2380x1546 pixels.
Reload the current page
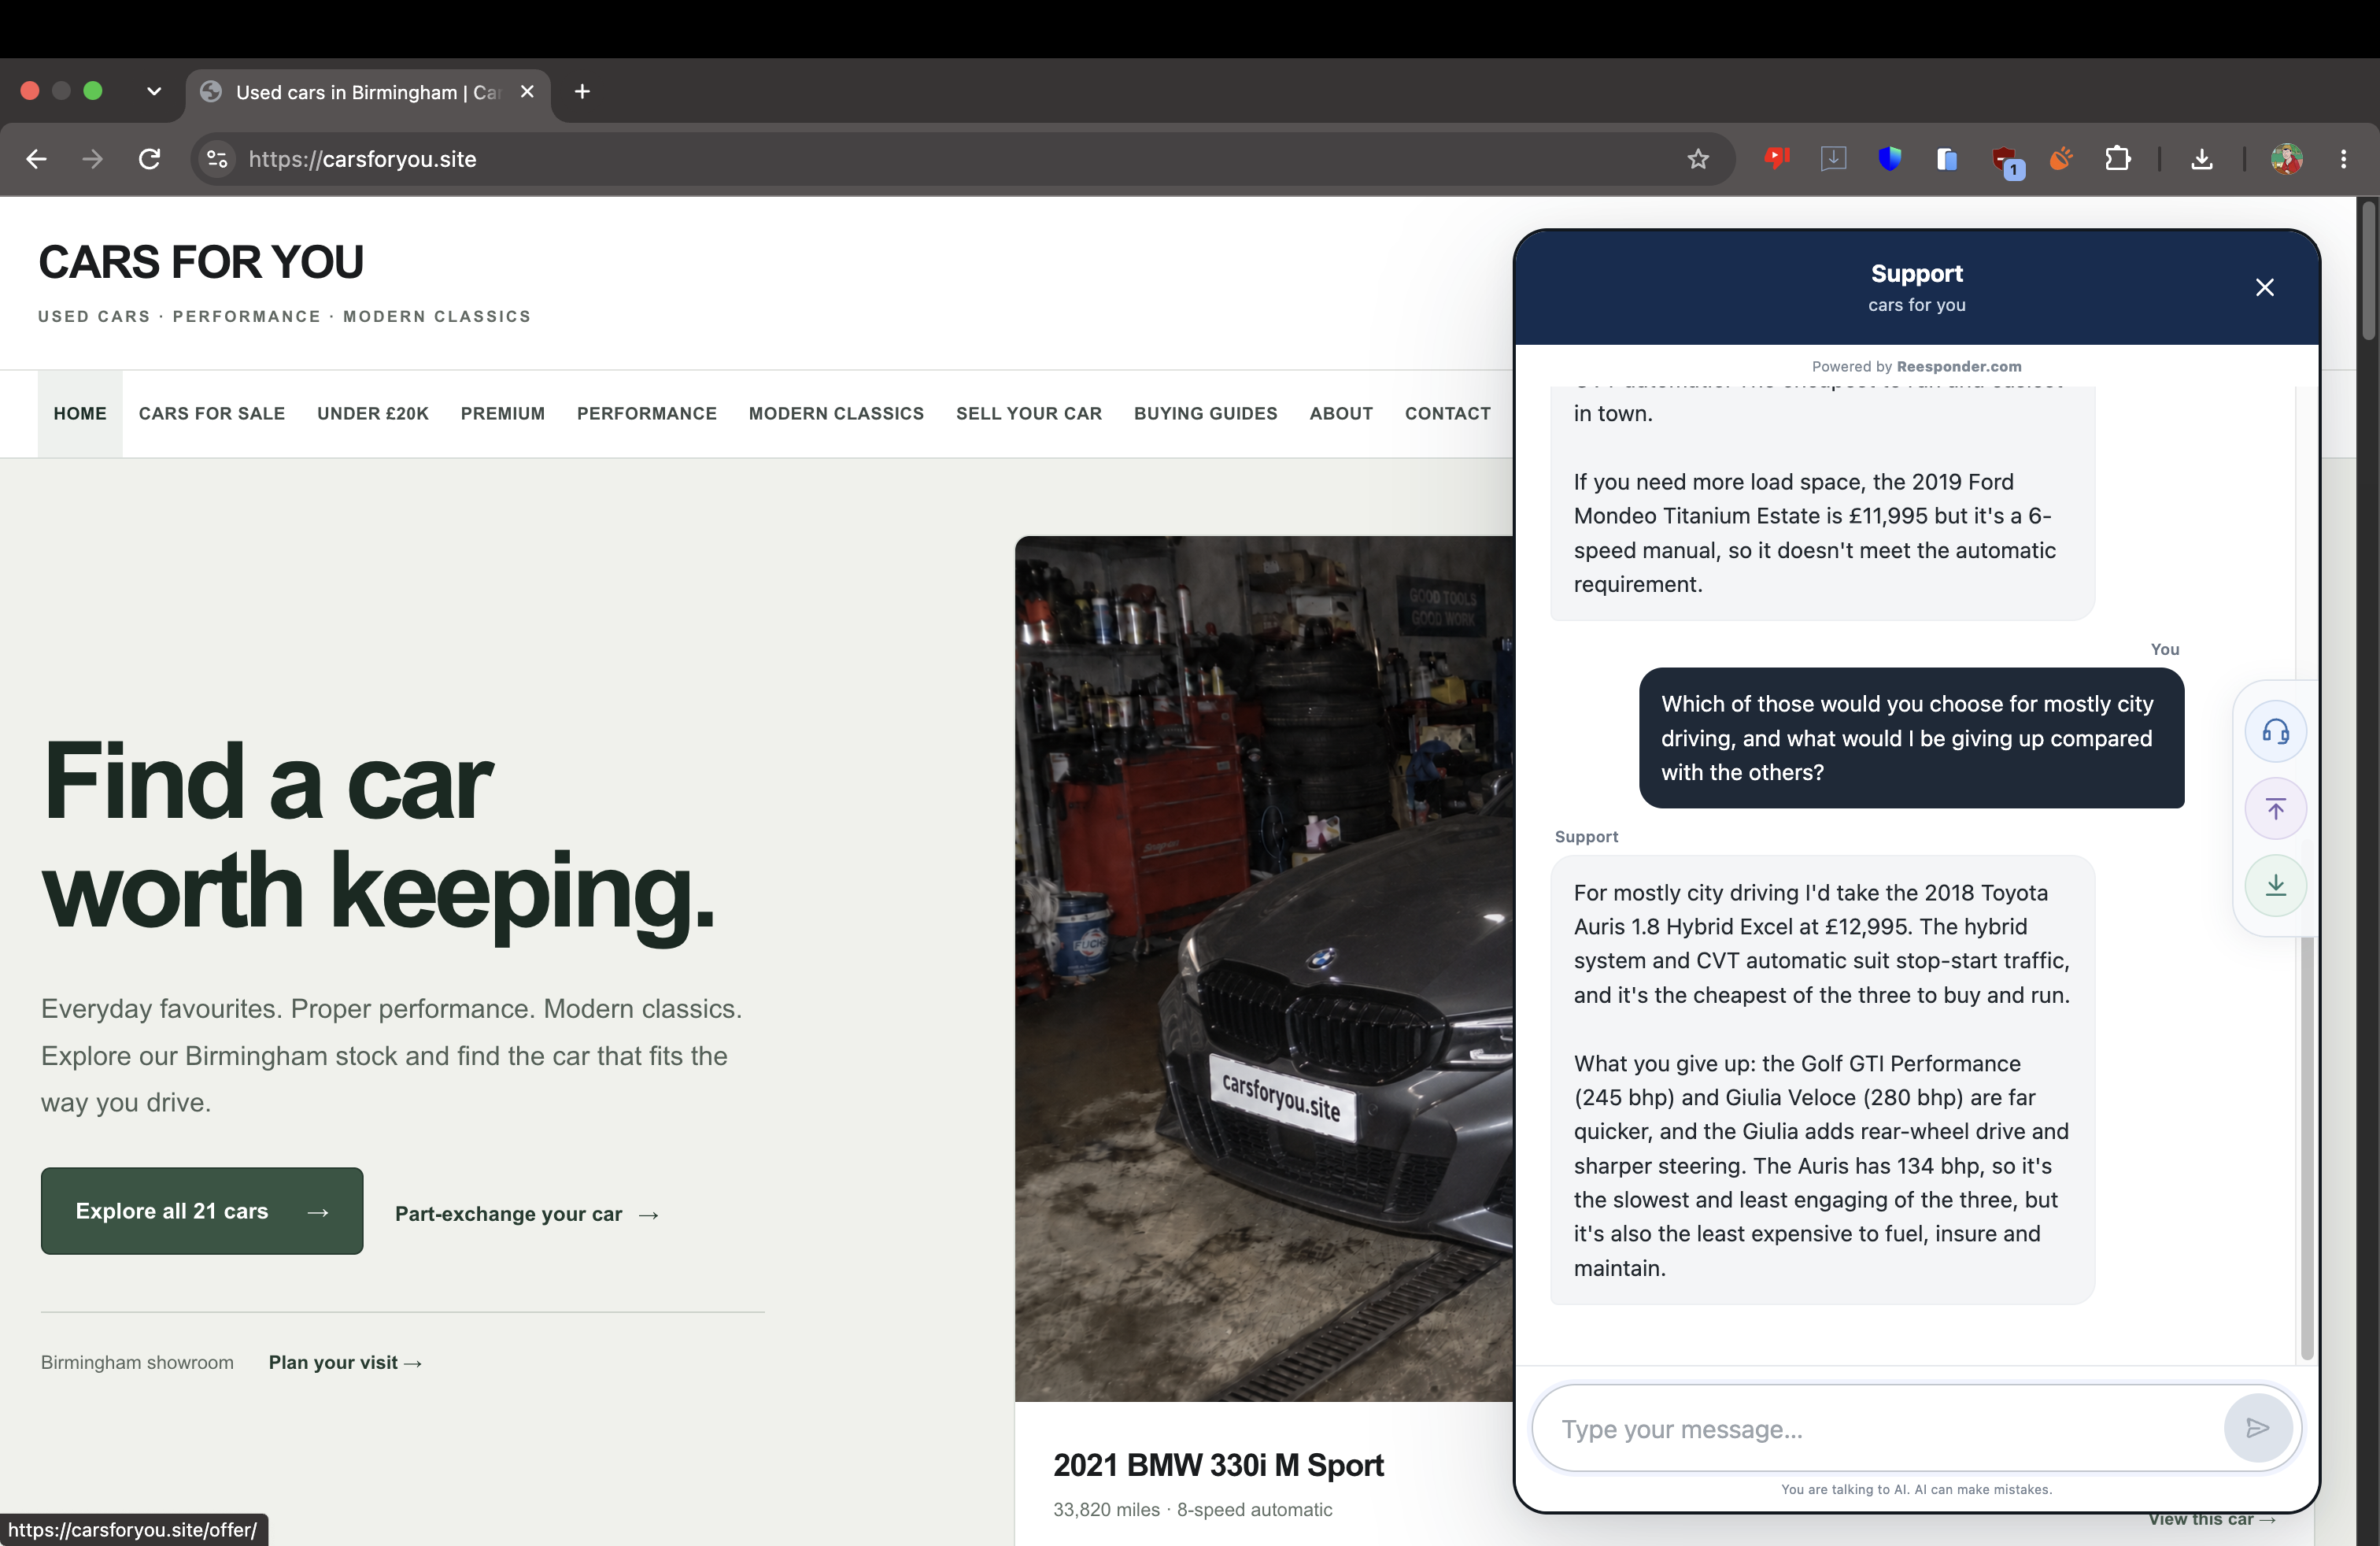(x=149, y=159)
